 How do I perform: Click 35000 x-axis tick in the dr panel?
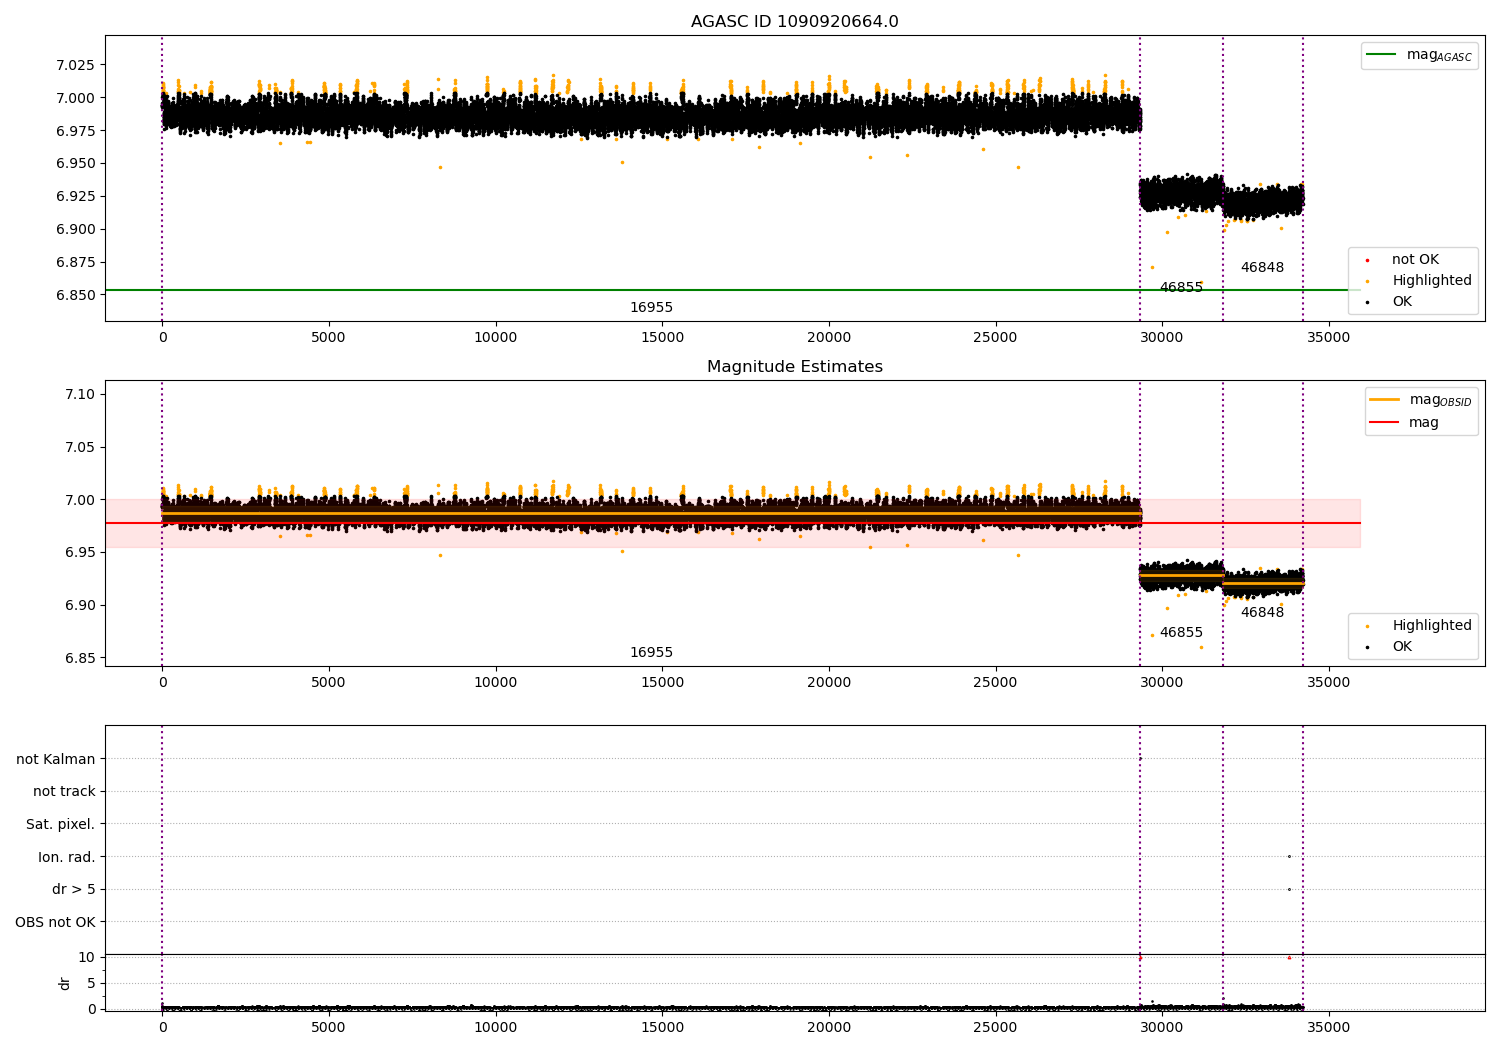[x=1328, y=1028]
